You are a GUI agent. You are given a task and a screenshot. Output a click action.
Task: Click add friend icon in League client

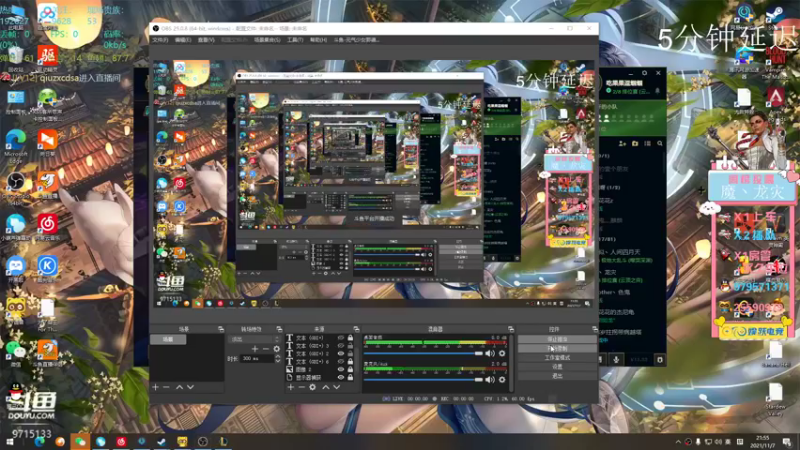(x=622, y=144)
